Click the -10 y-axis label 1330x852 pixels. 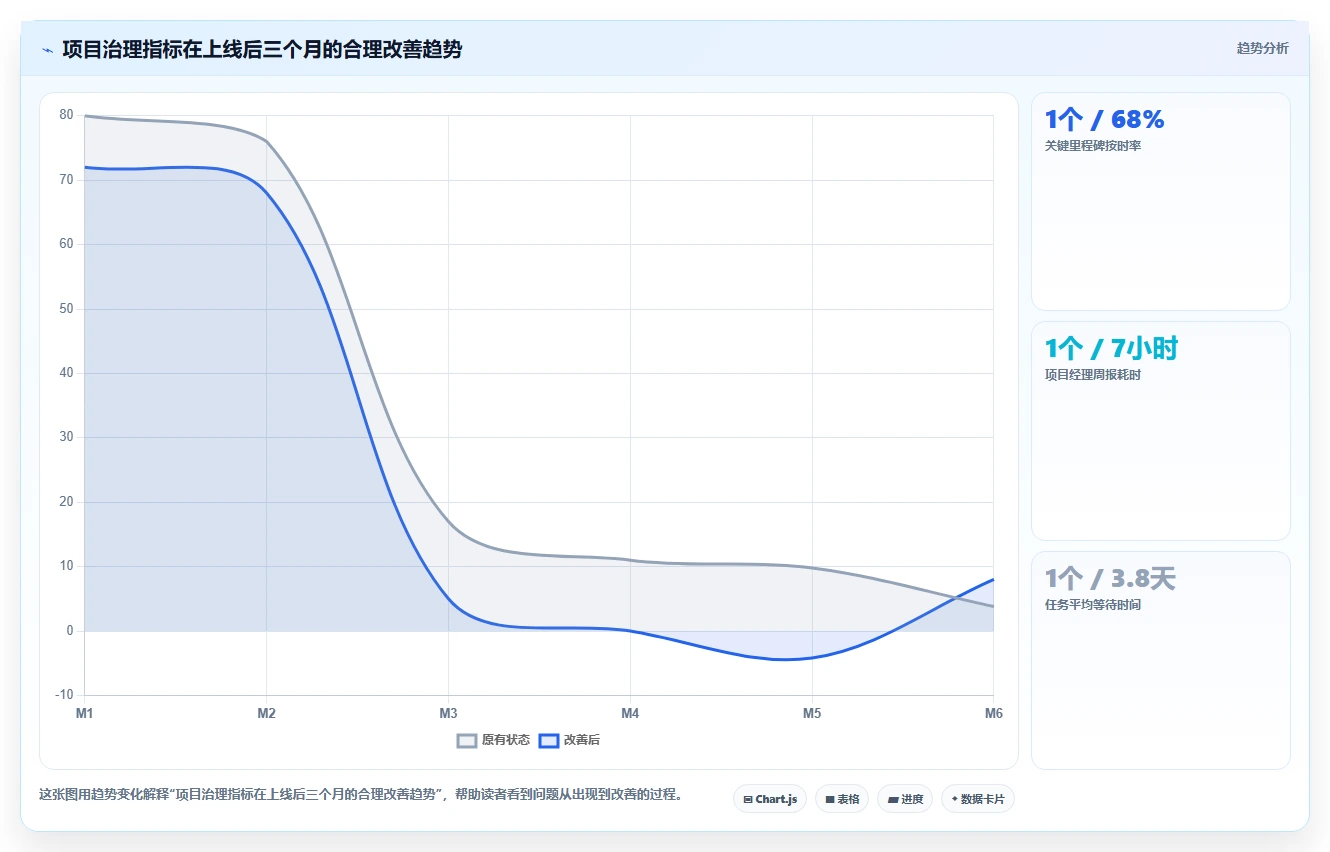coord(64,695)
